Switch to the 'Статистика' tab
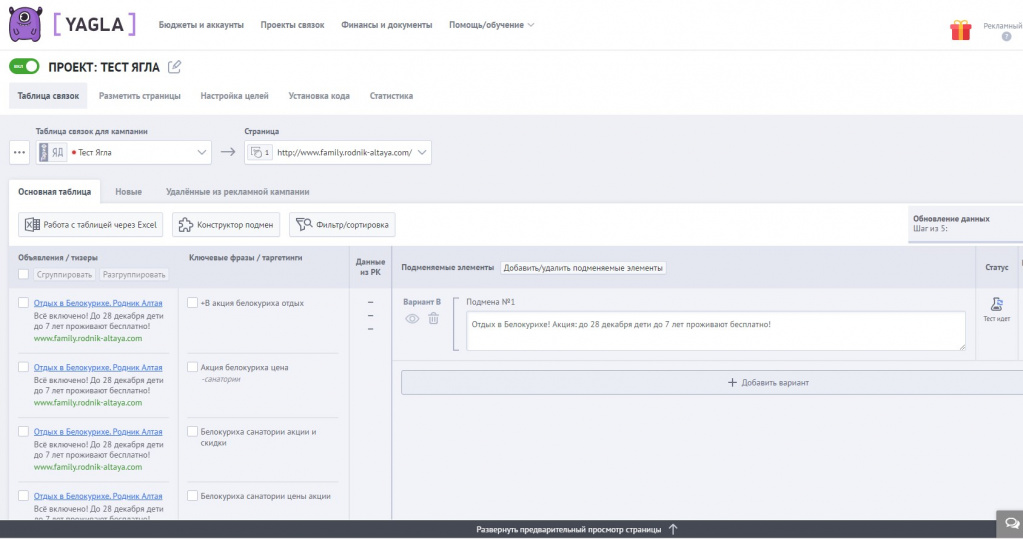1023x539 pixels. pos(391,96)
